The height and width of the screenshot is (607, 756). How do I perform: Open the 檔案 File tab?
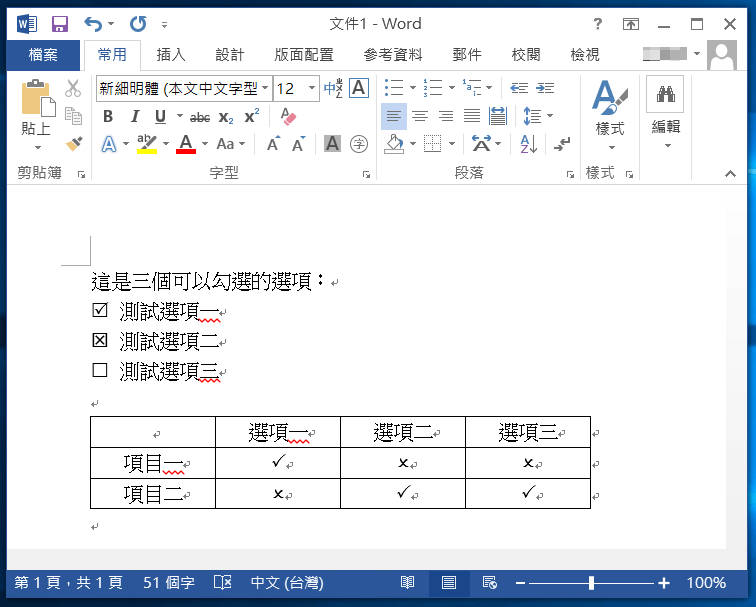pos(43,55)
